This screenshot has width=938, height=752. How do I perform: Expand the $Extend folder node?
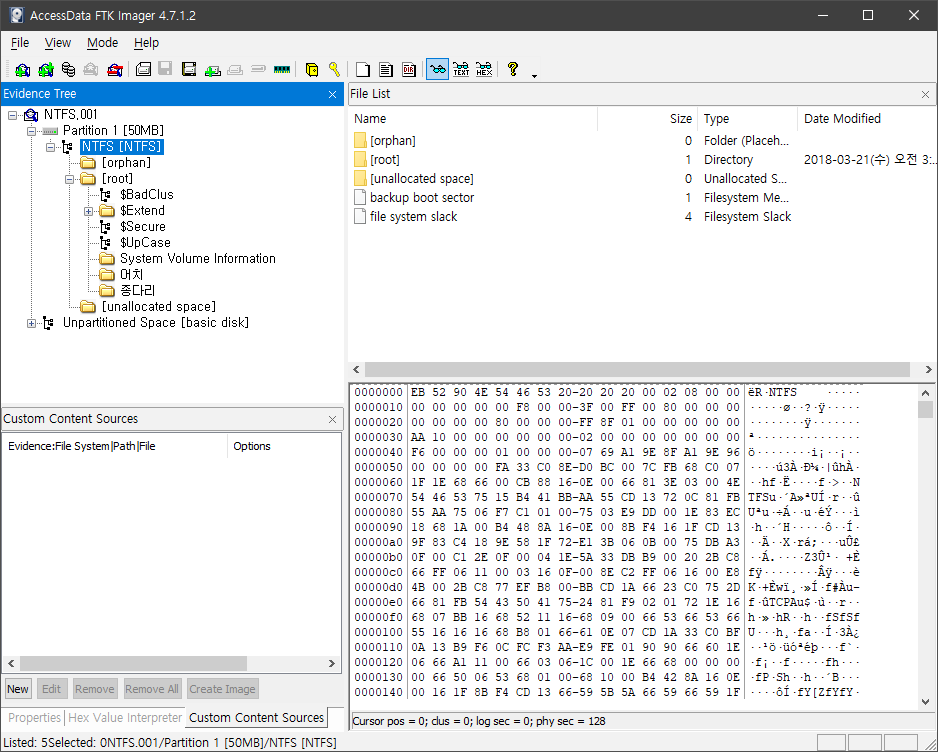click(x=89, y=211)
